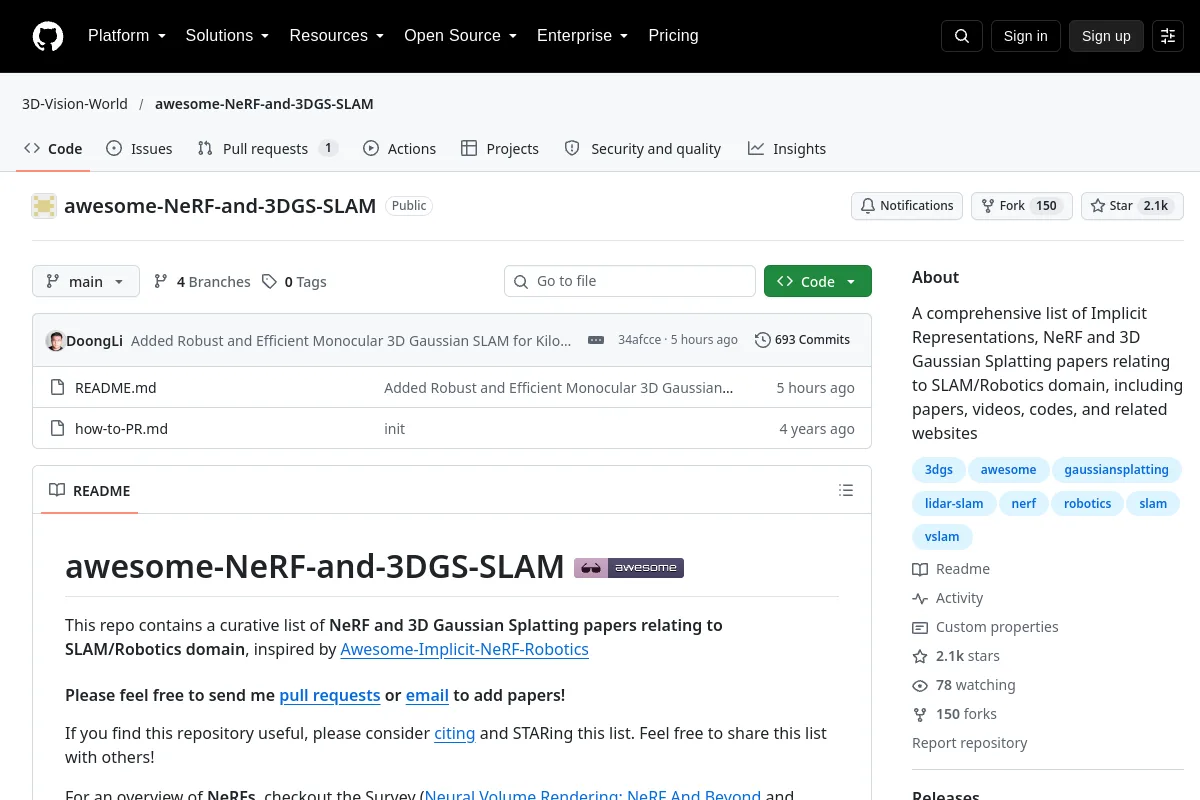View 4 Branches list
Image resolution: width=1200 pixels, height=800 pixels.
pyautogui.click(x=202, y=282)
